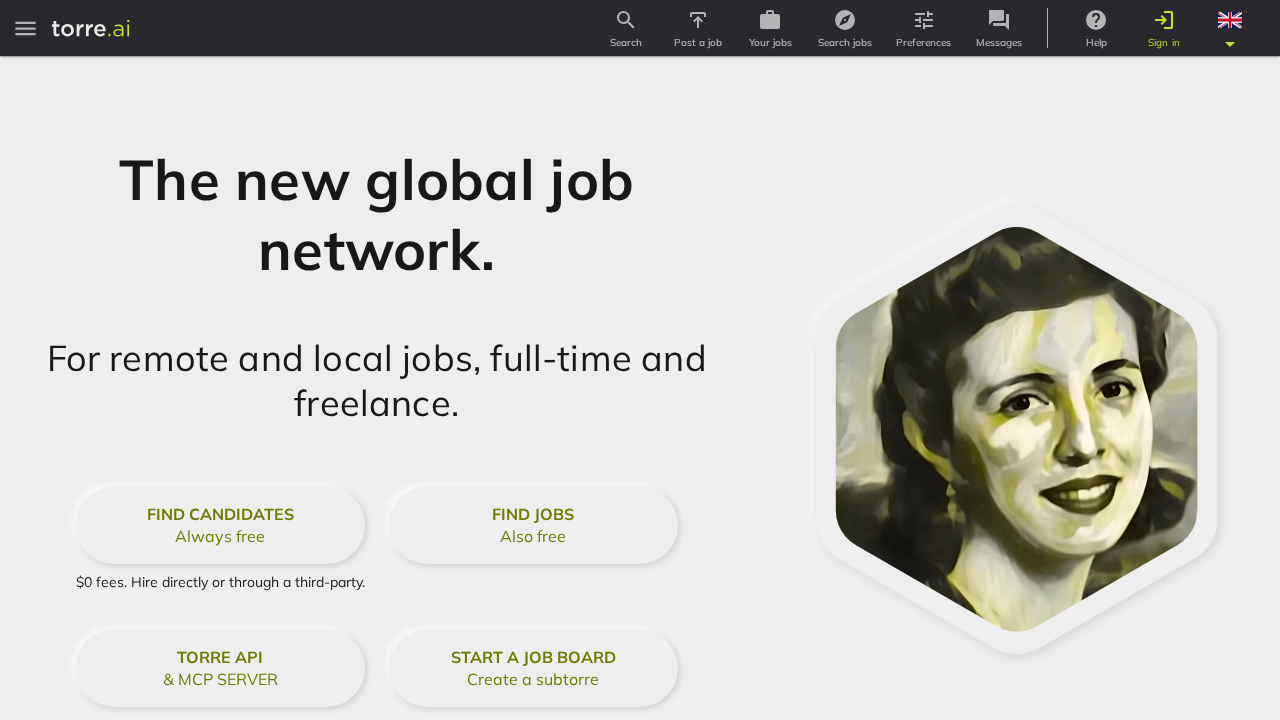Select the Search jobs text label
The height and width of the screenshot is (720, 1280).
845,43
